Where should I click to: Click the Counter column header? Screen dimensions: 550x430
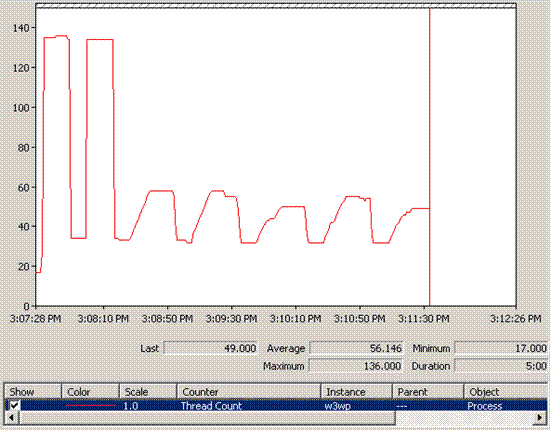point(249,391)
